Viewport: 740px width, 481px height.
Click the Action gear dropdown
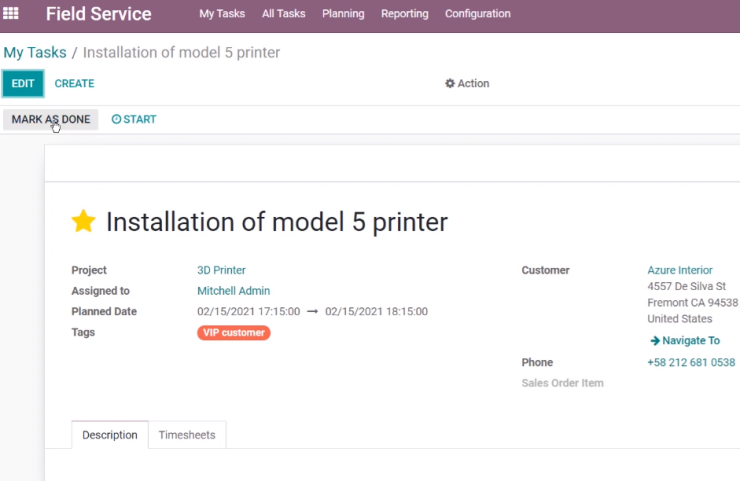[467, 84]
